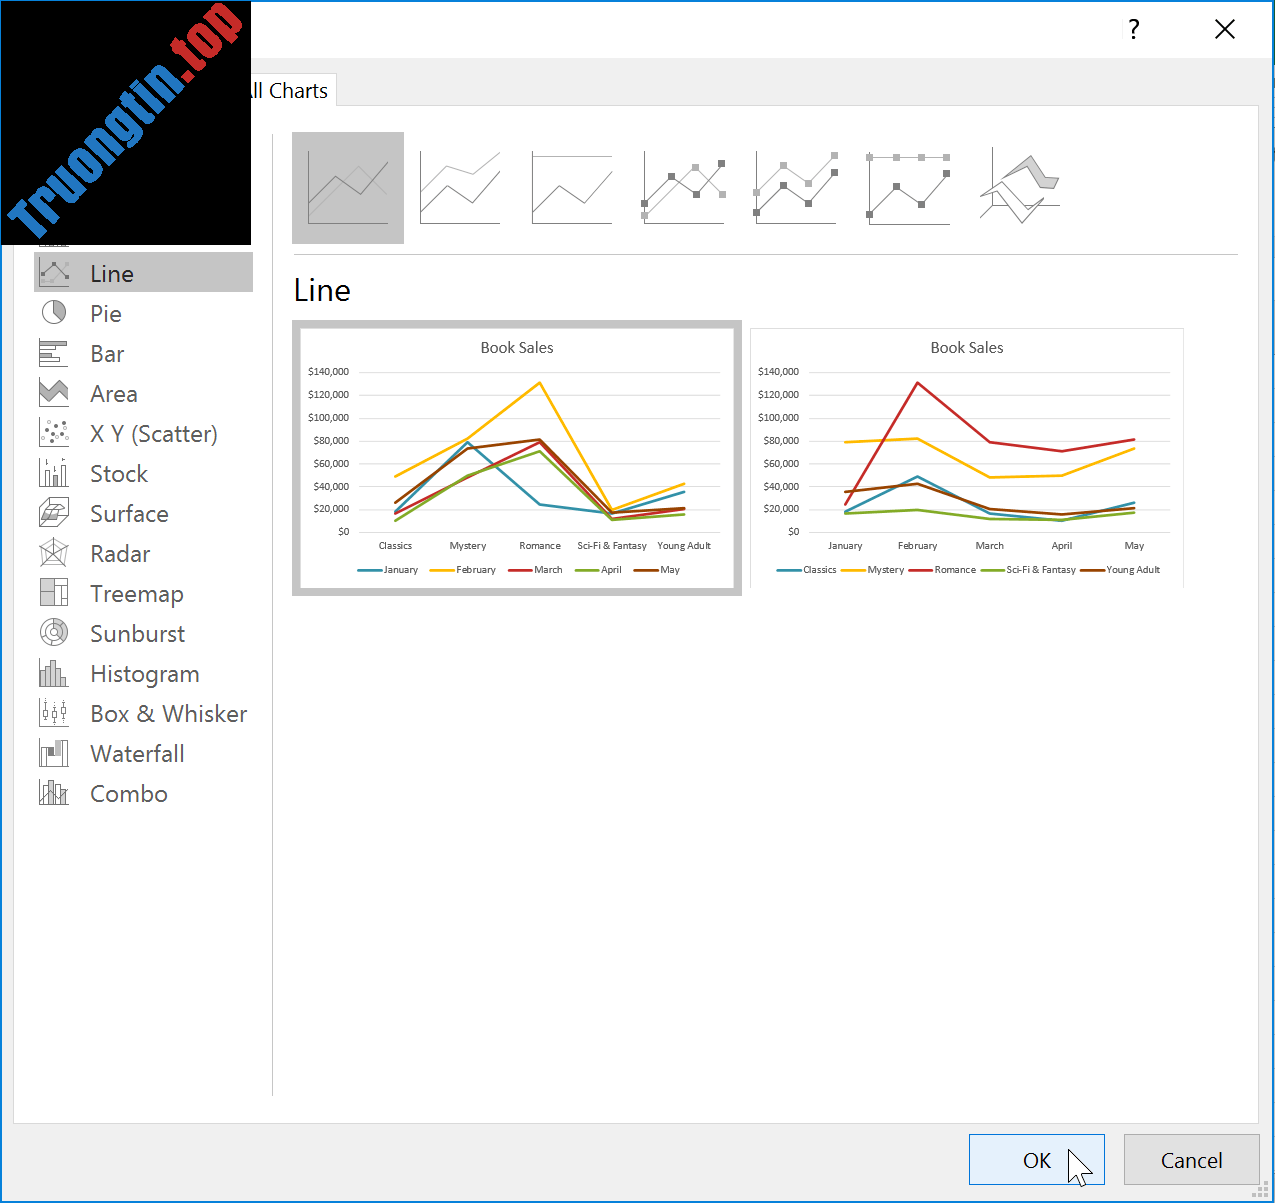Pick the Treemap chart category

click(x=137, y=593)
